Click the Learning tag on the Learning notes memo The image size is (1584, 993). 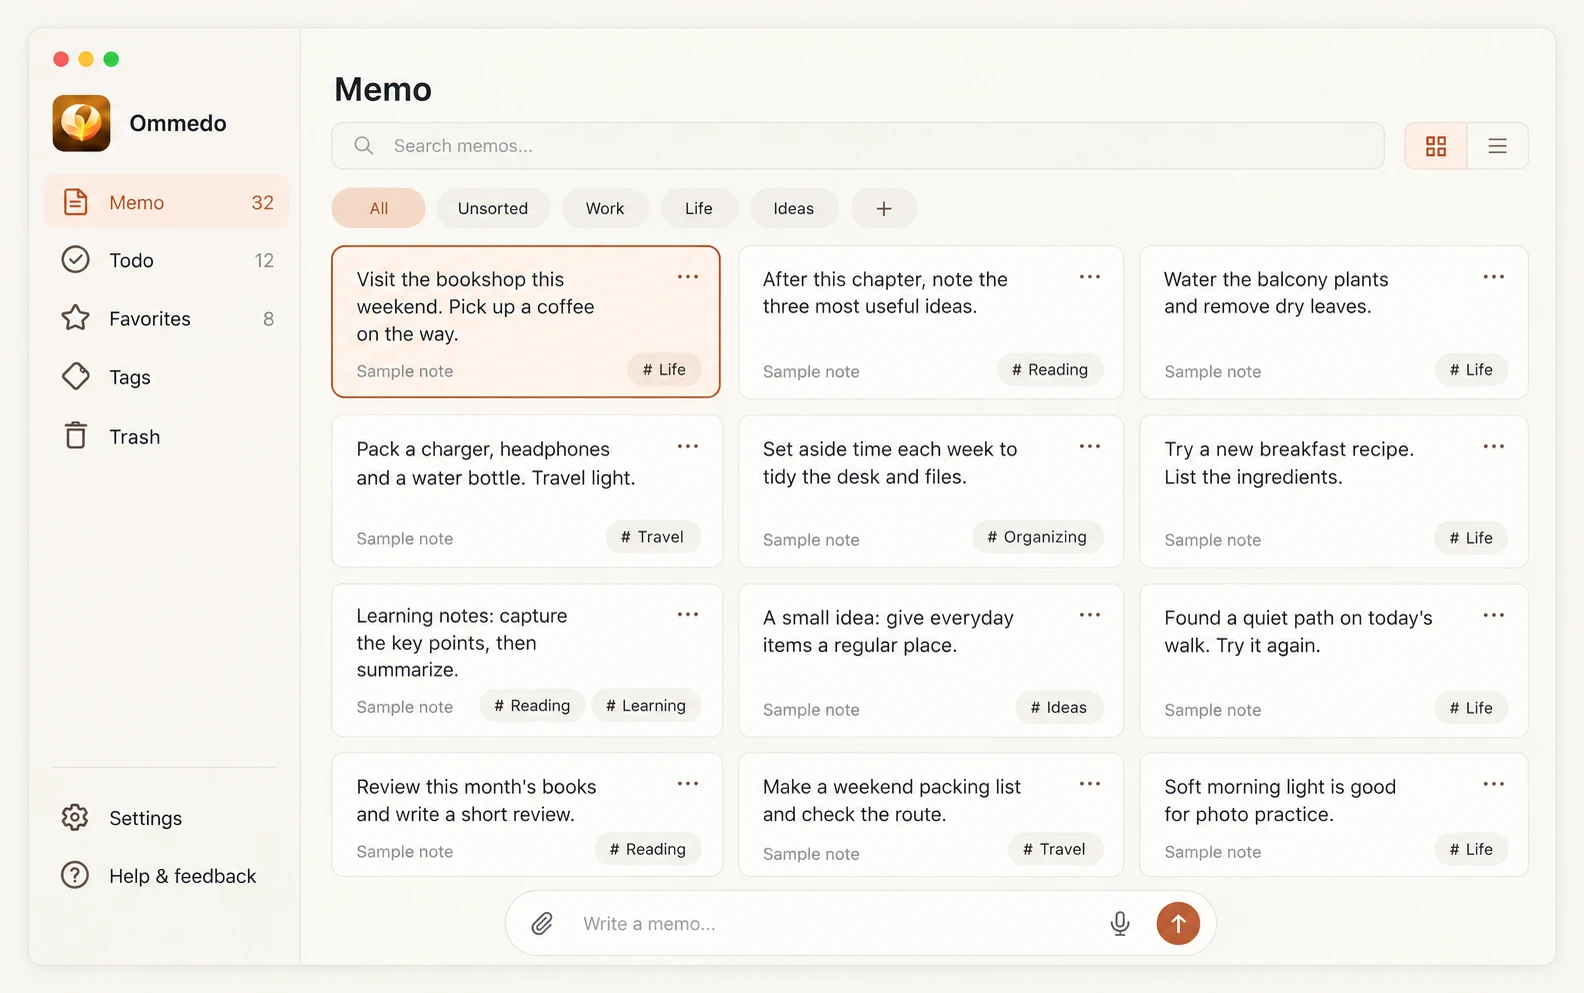click(x=646, y=706)
